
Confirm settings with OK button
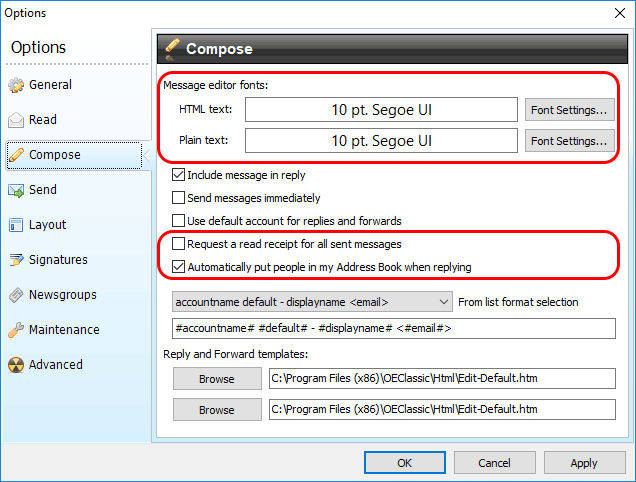click(x=404, y=463)
